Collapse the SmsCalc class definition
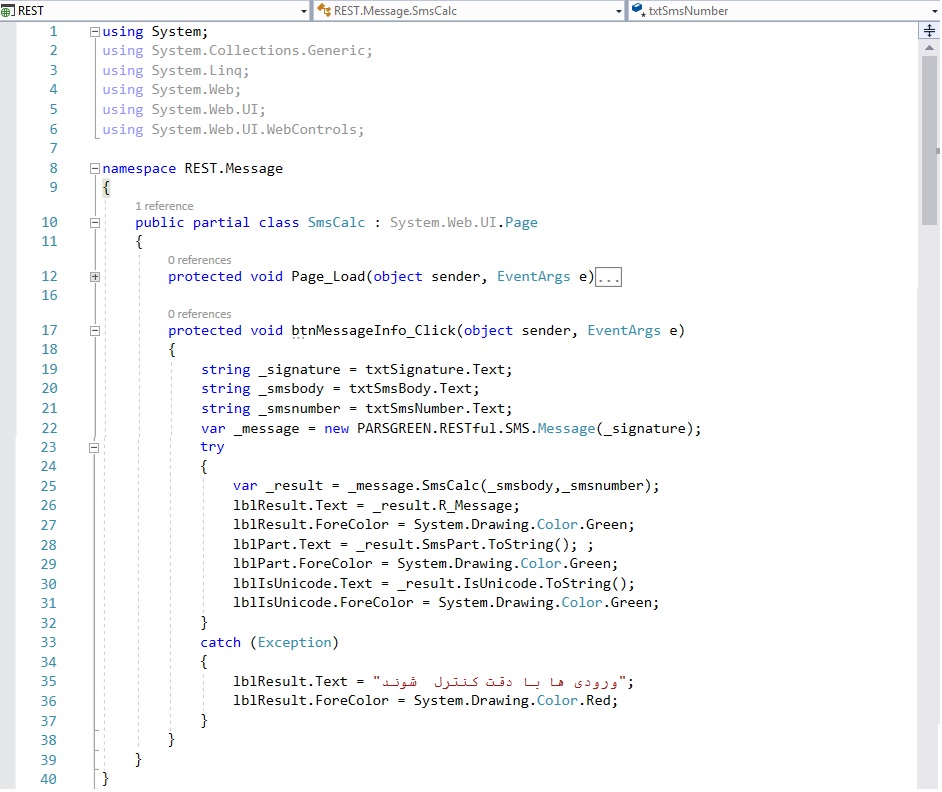This screenshot has width=942, height=792. [x=95, y=223]
